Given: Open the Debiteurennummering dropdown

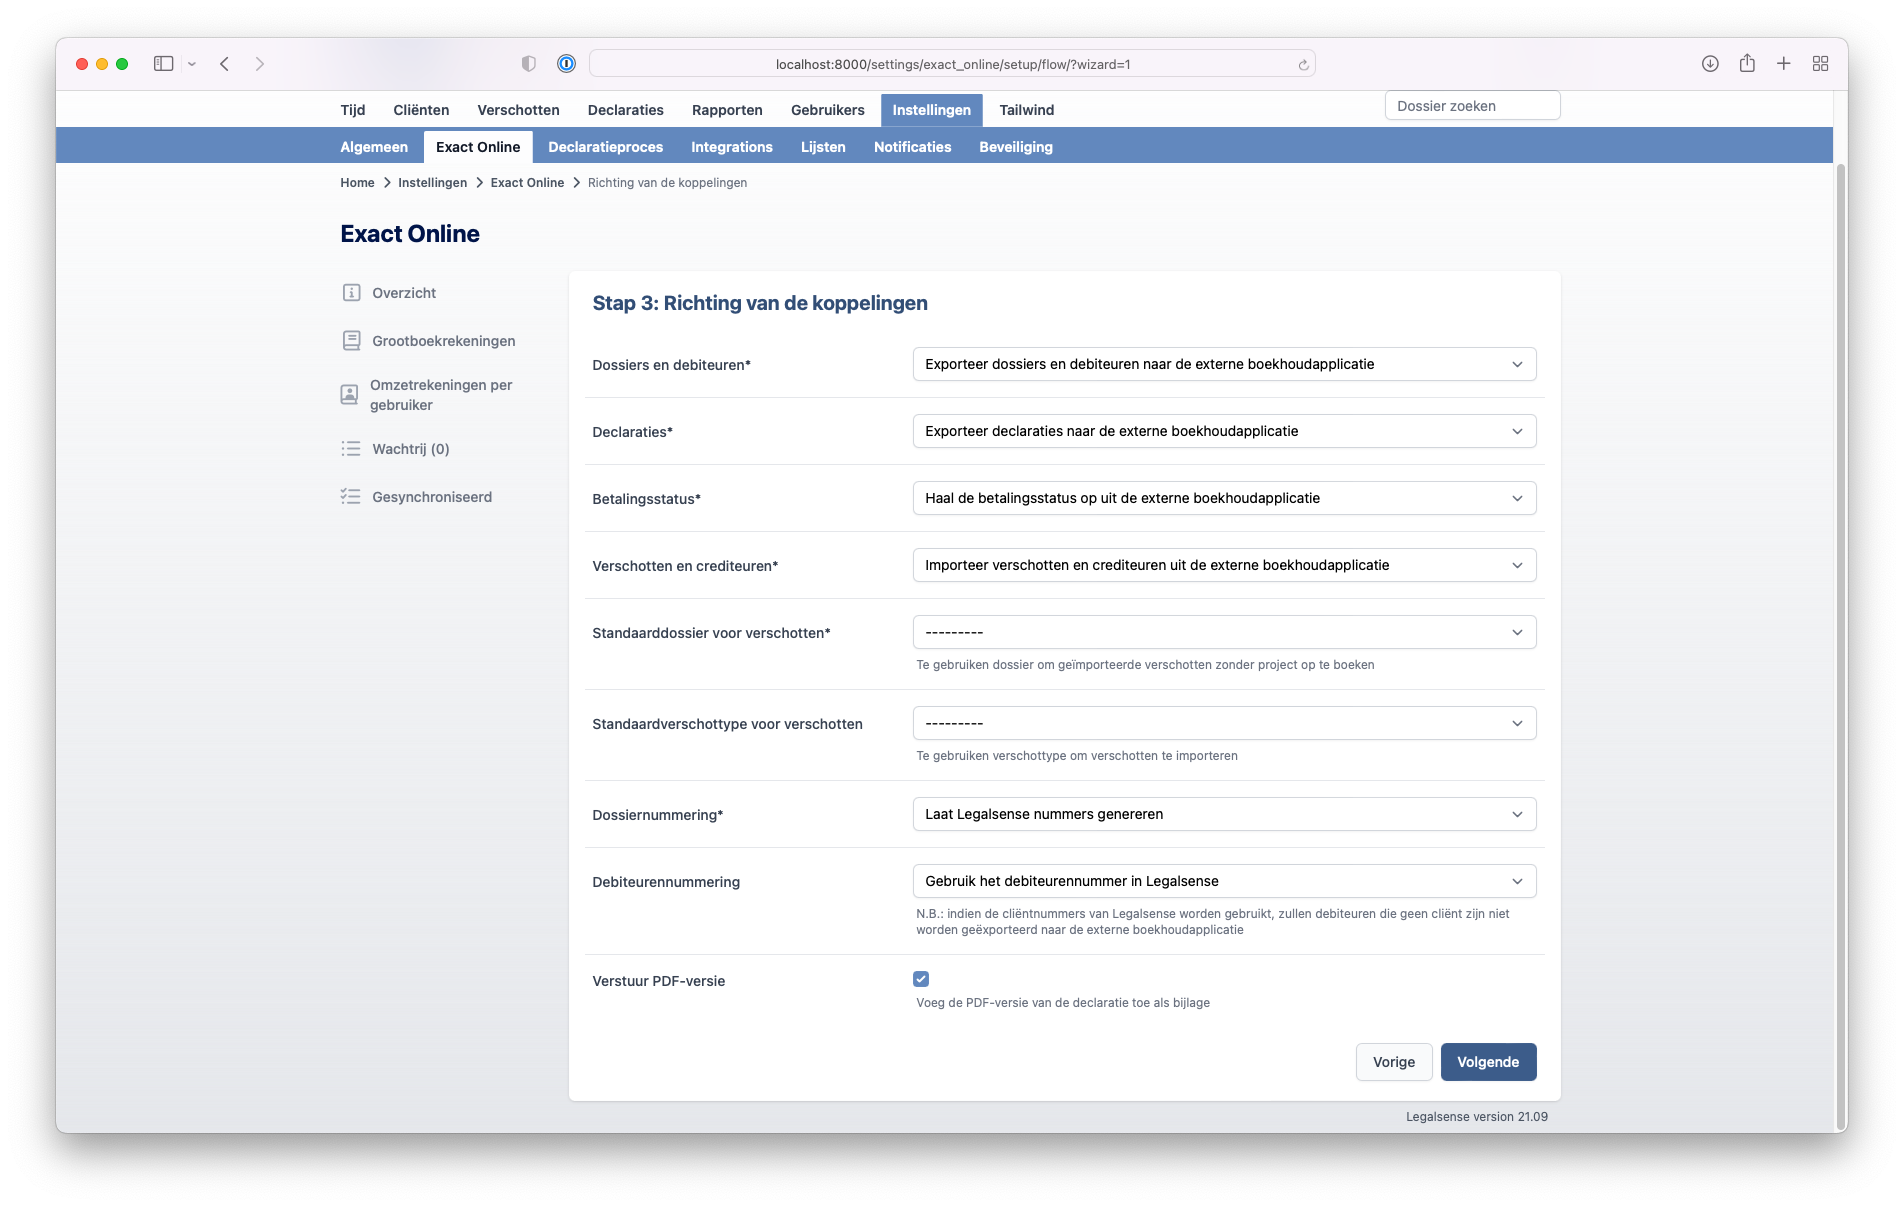Looking at the screenshot, I should 1224,881.
